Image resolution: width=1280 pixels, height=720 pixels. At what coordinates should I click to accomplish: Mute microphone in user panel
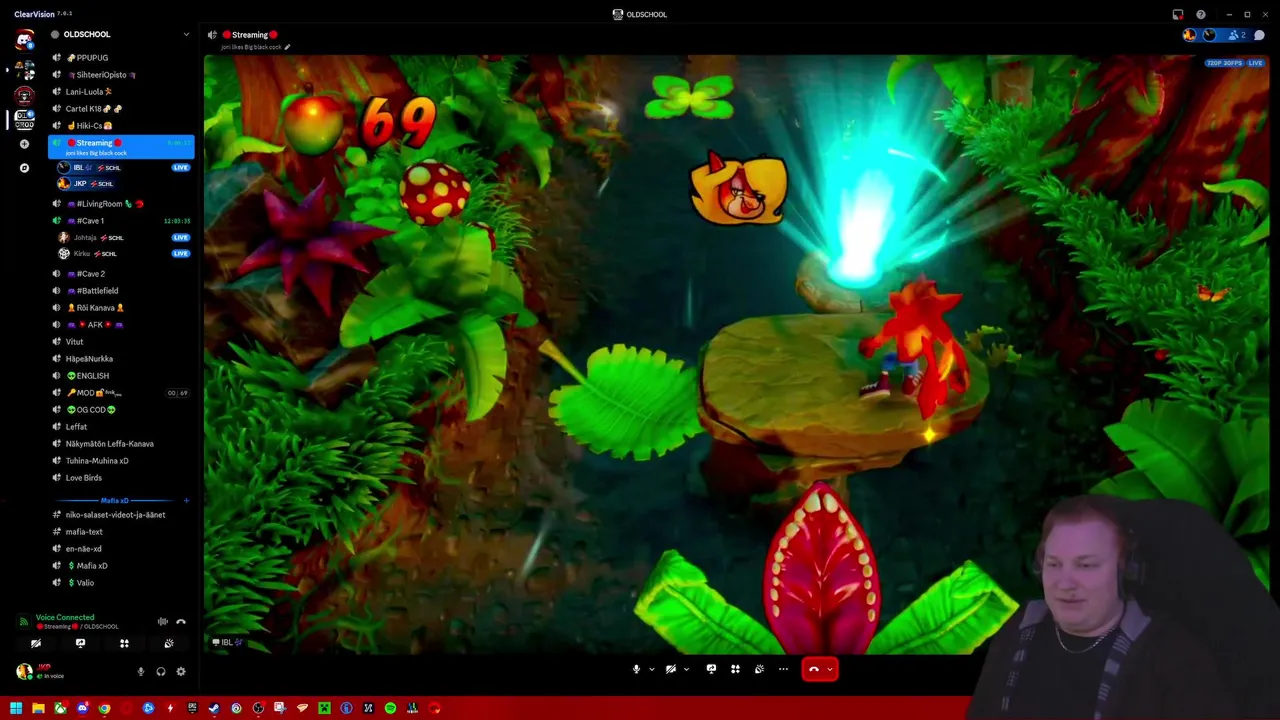[x=140, y=672]
